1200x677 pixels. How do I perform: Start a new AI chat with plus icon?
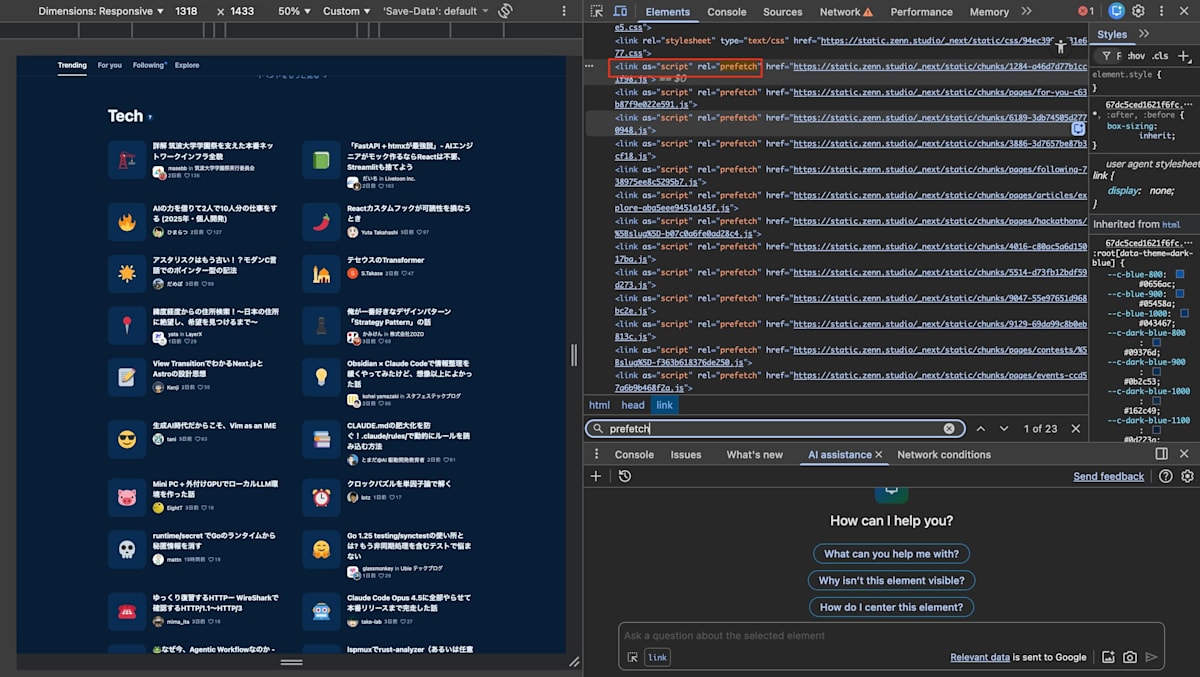tap(596, 476)
